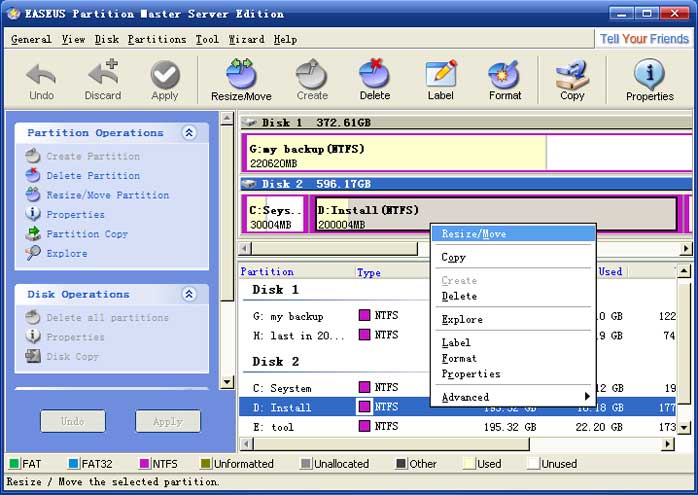Viewport: 698px width, 495px height.
Task: Choose Resize/Move in context menu
Action: pos(514,234)
